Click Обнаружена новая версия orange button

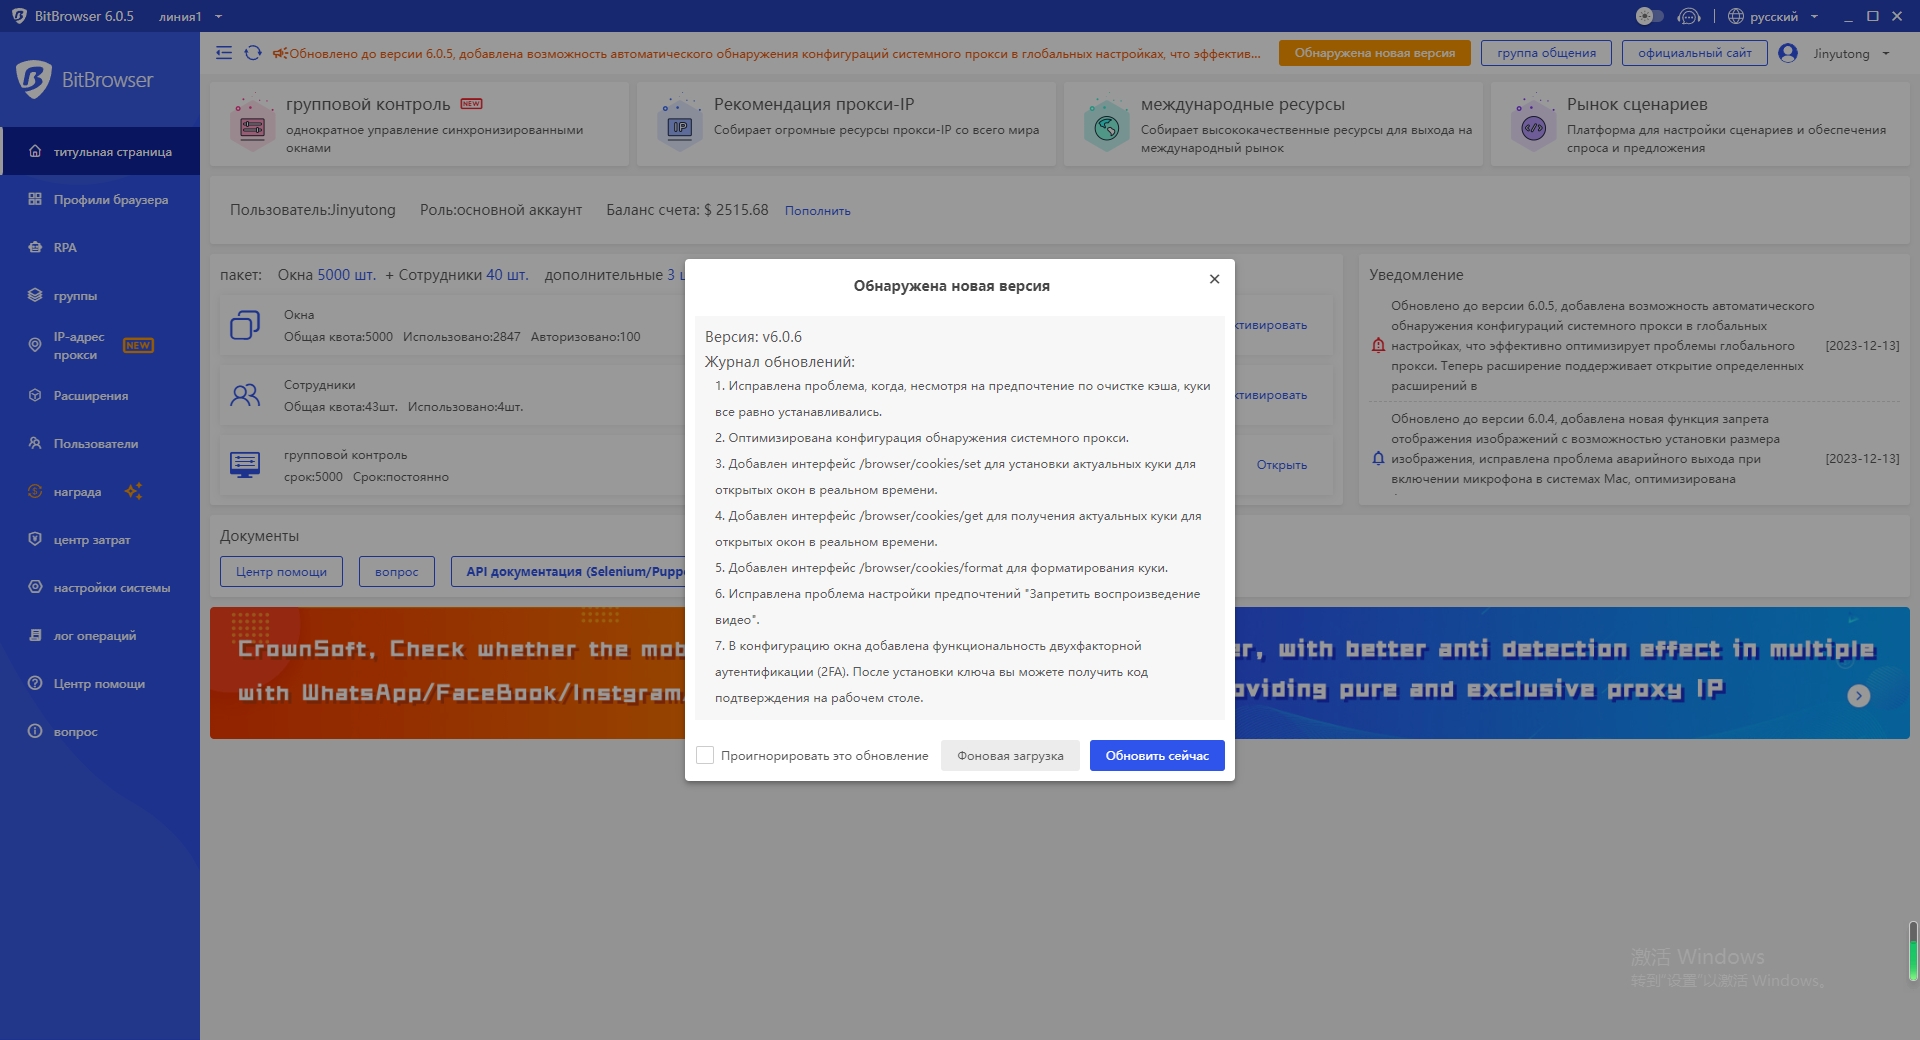pos(1374,53)
